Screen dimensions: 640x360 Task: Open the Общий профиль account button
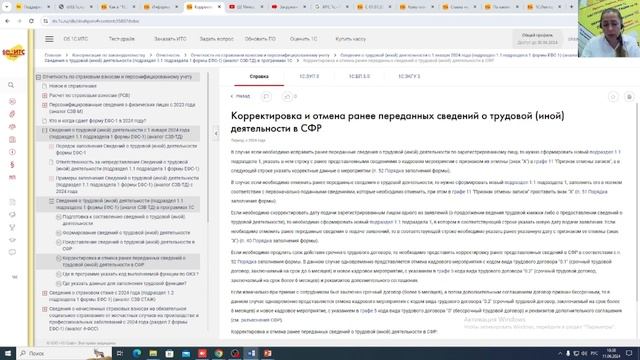[x=537, y=39]
